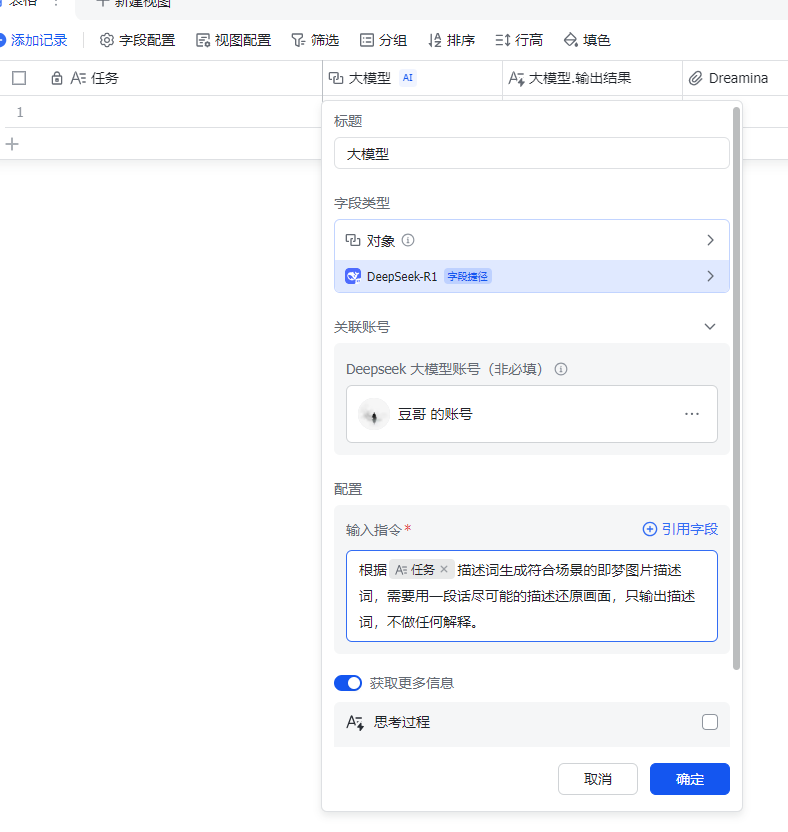Click the info icon next to 对象
The width and height of the screenshot is (788, 832).
pos(408,240)
